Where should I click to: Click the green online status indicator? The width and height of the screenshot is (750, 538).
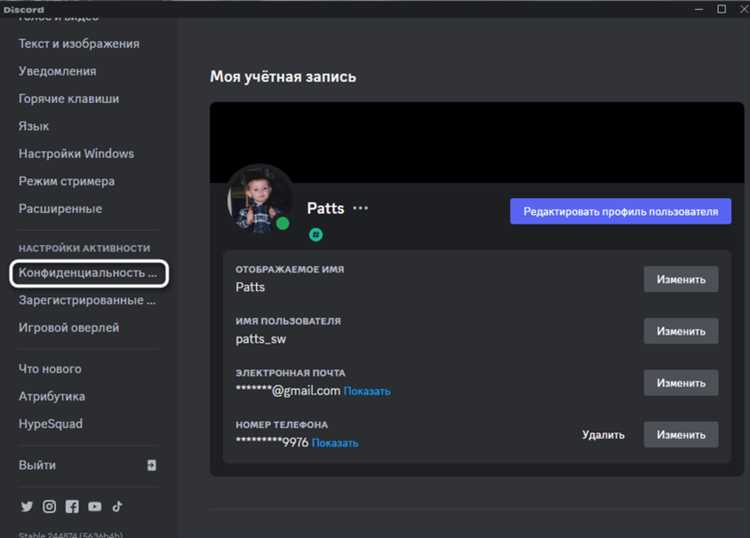pos(283,223)
